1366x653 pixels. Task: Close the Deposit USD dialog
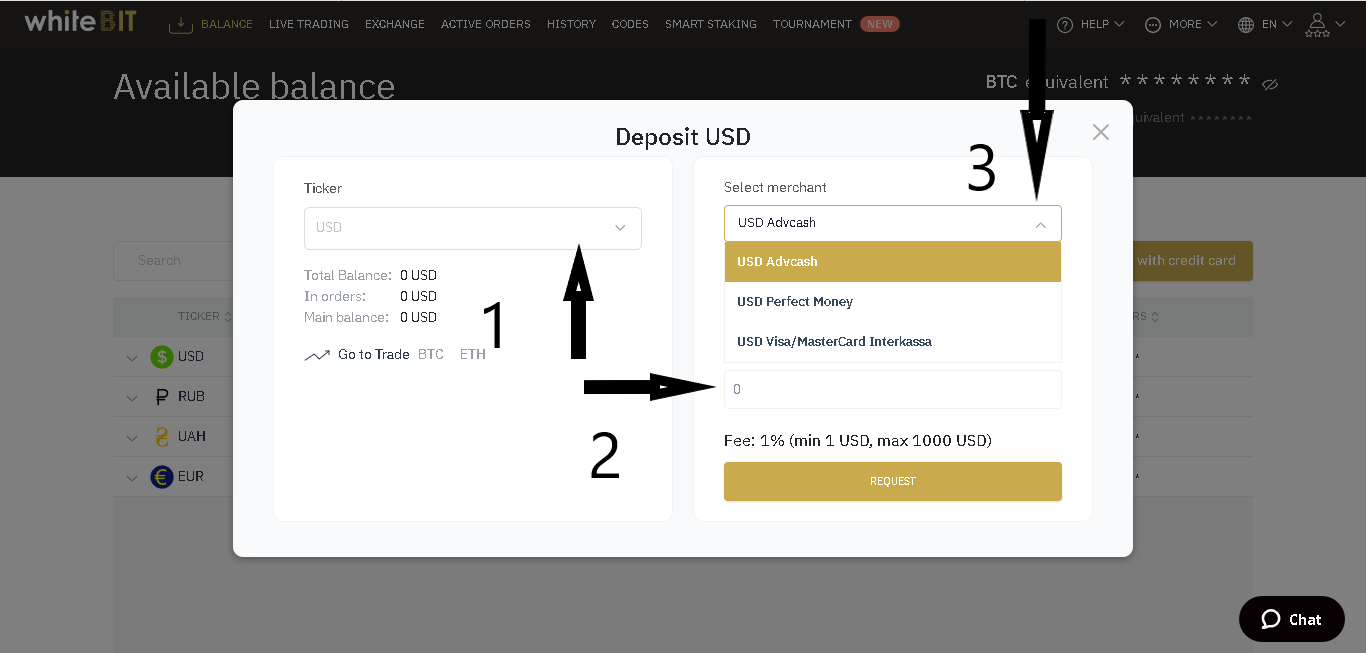1101,132
